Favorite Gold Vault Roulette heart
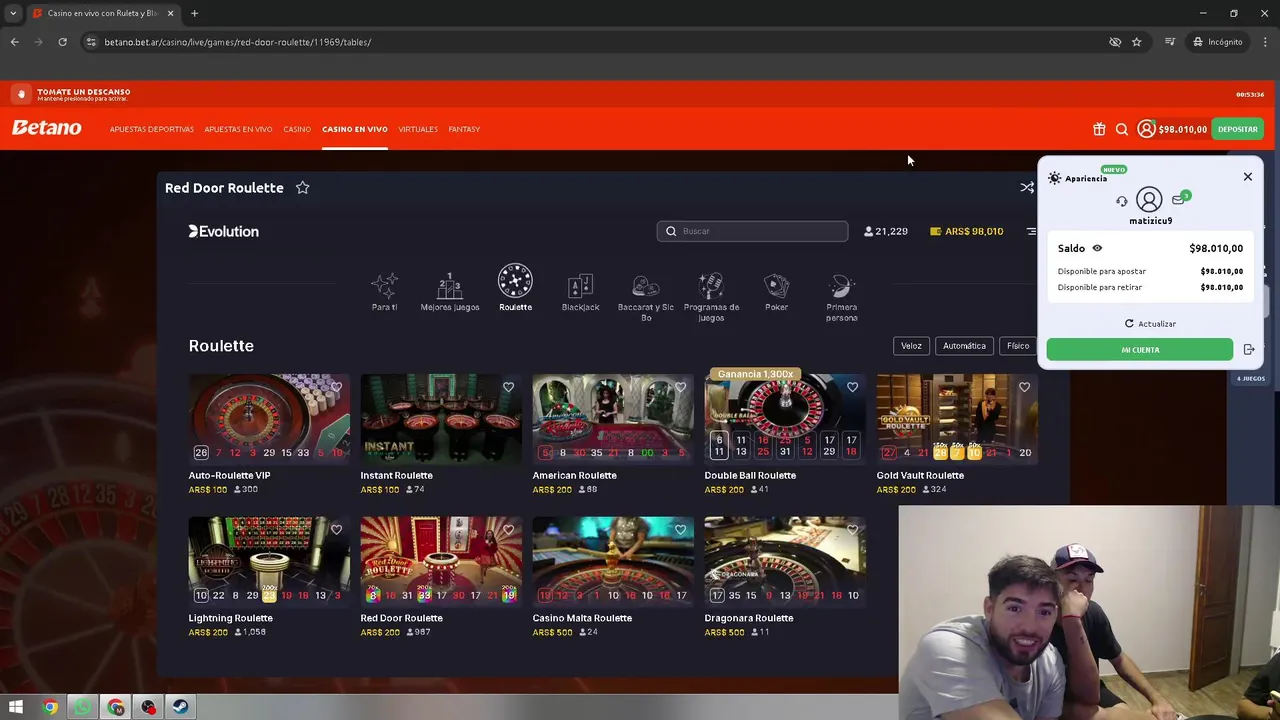Image resolution: width=1280 pixels, height=720 pixels. click(x=1024, y=387)
